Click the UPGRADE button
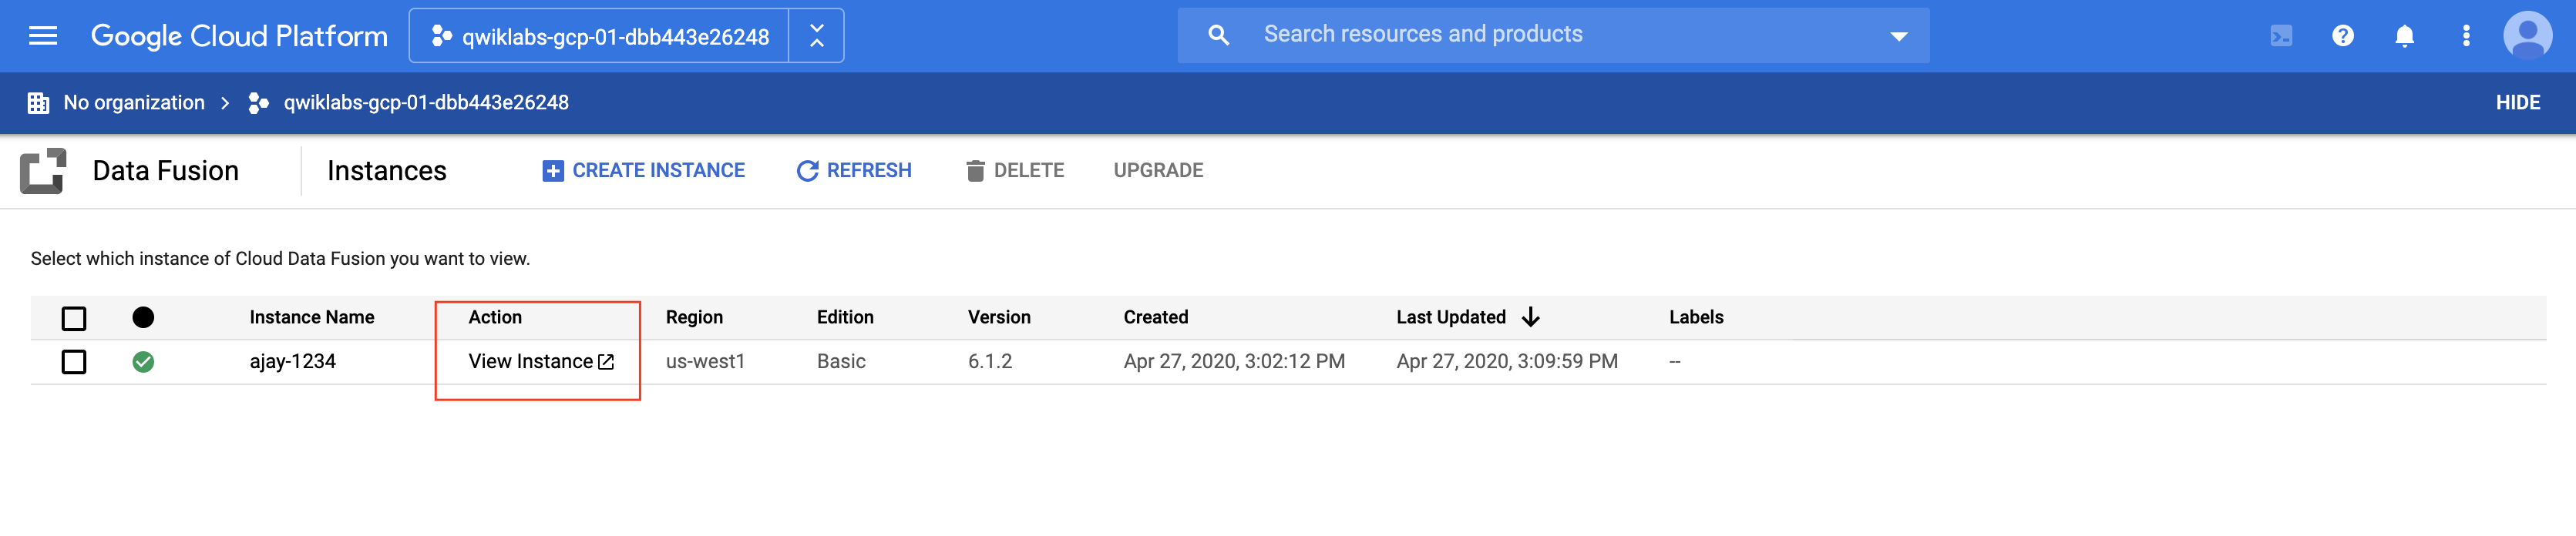The height and width of the screenshot is (536, 2576). [1158, 171]
